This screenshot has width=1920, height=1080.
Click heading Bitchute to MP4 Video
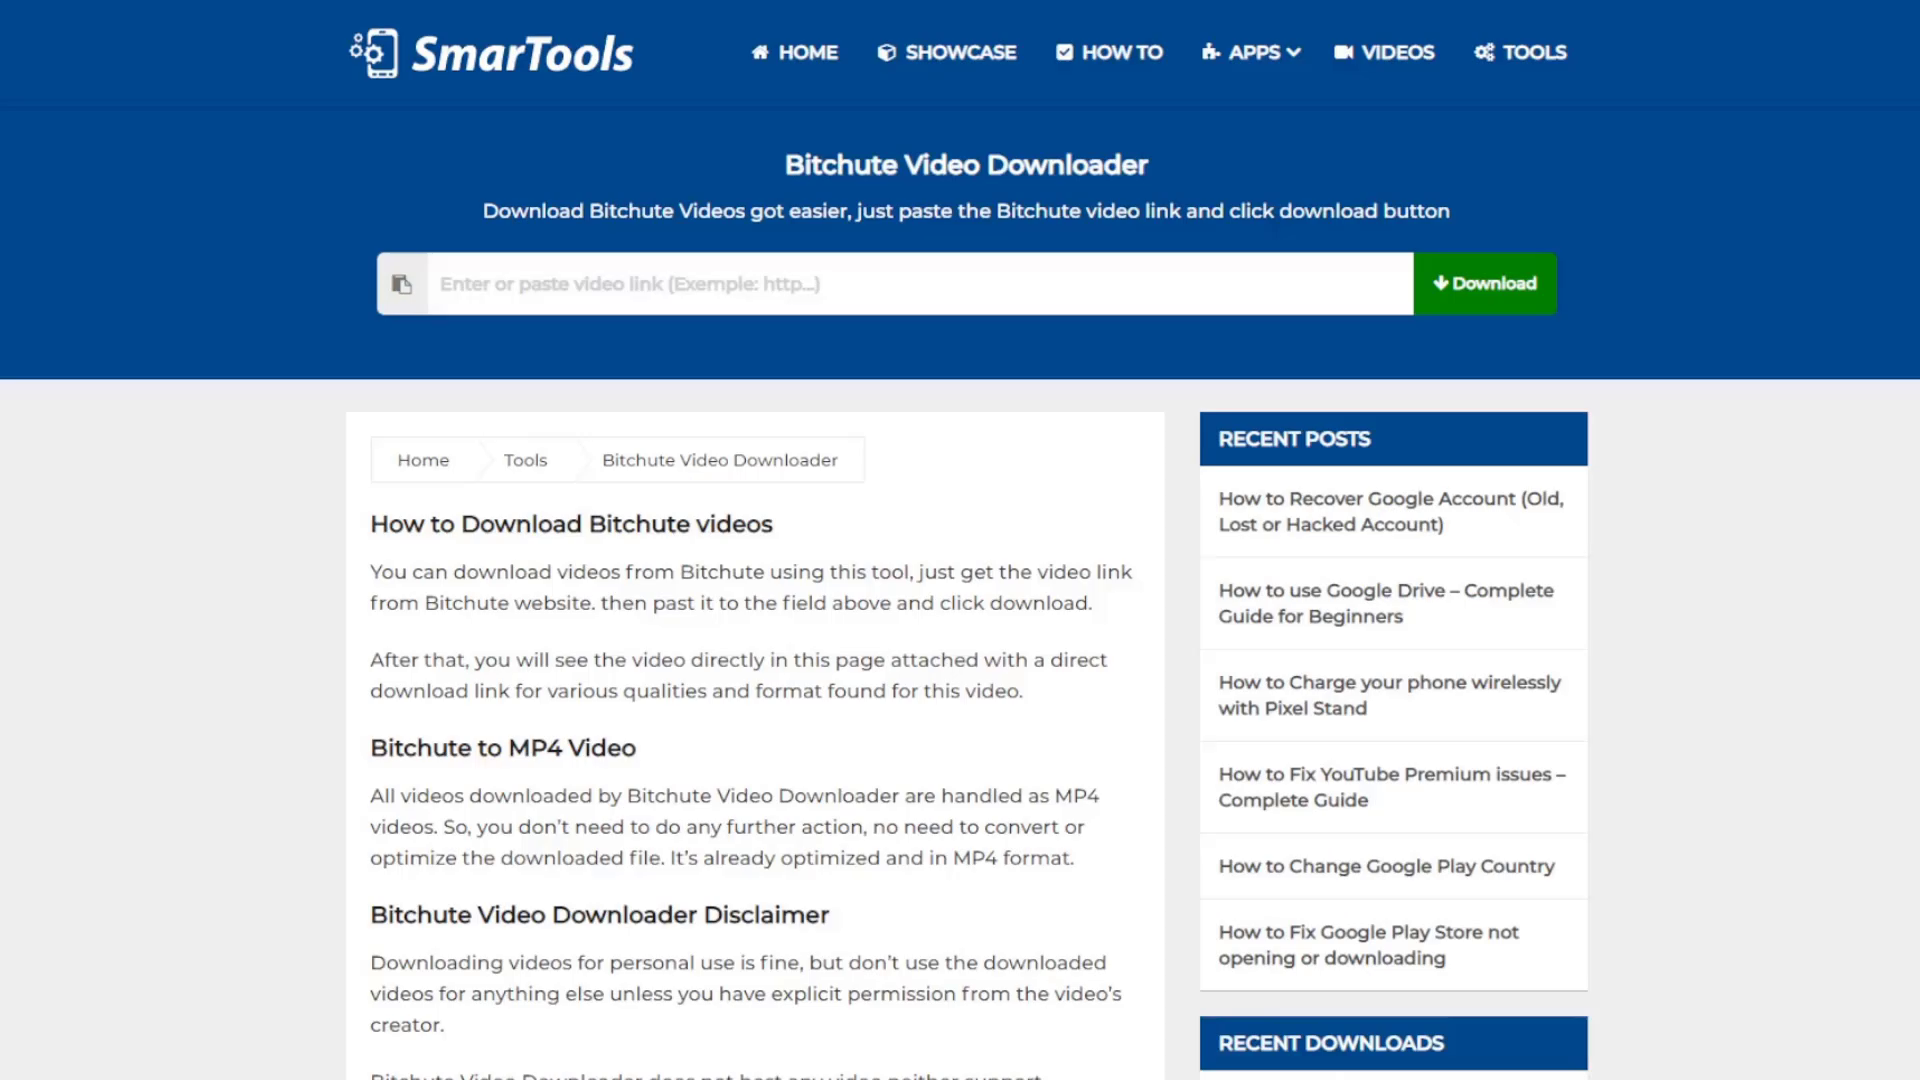click(503, 748)
